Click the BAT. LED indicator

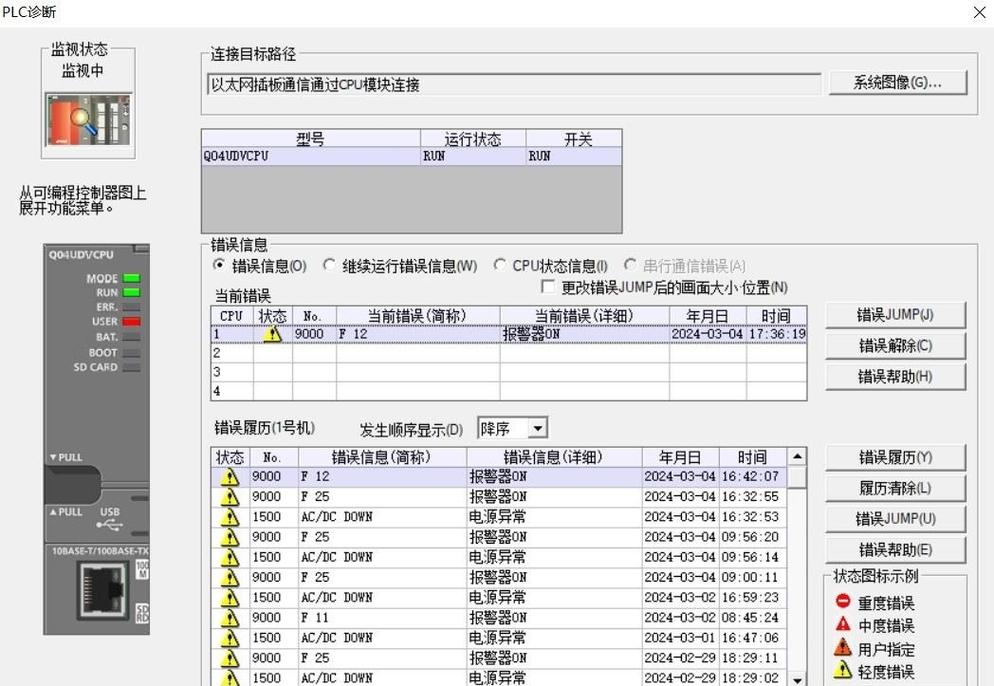pos(132,337)
